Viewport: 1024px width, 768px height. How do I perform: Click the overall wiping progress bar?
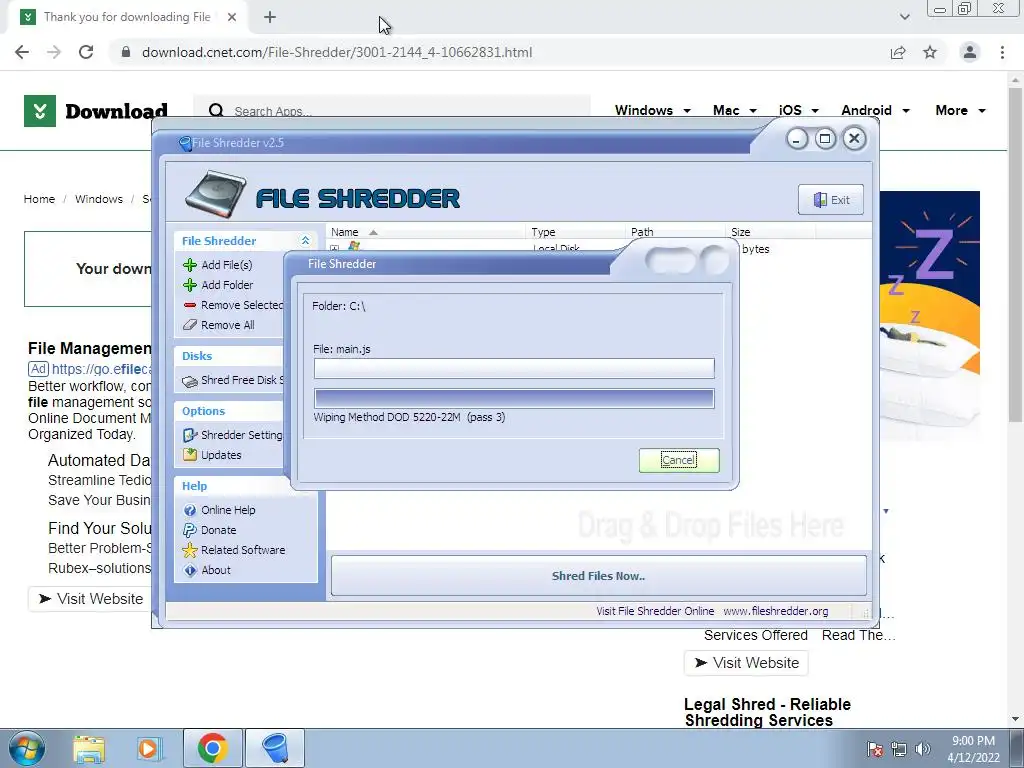coord(514,398)
